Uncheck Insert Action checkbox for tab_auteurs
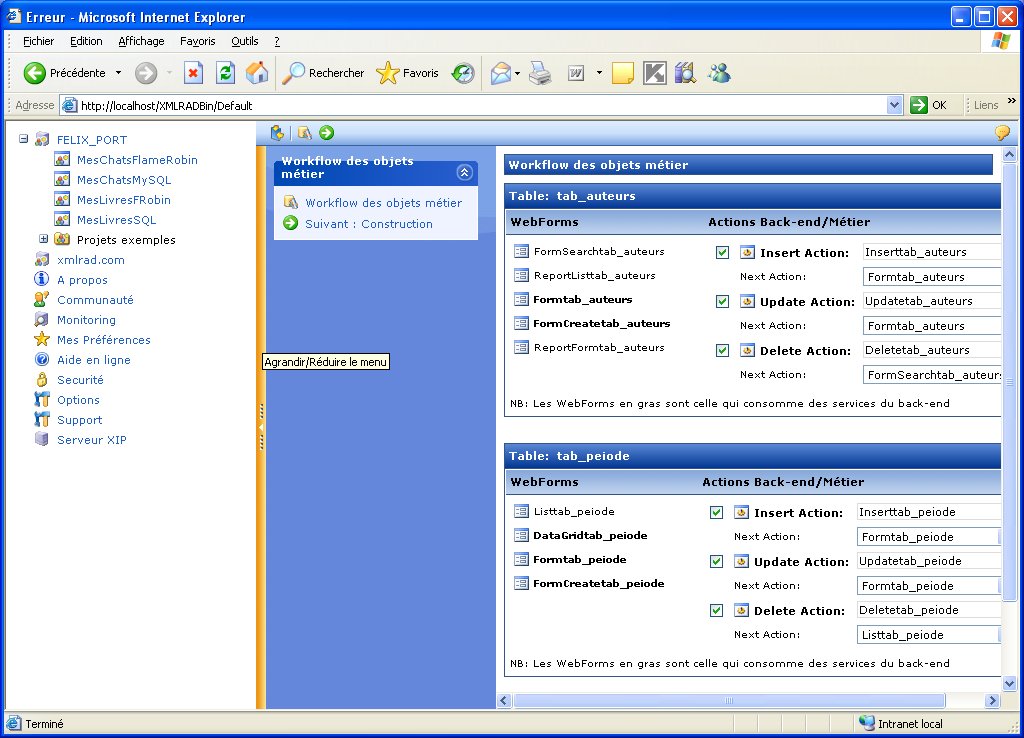Image resolution: width=1024 pixels, height=738 pixels. click(722, 253)
